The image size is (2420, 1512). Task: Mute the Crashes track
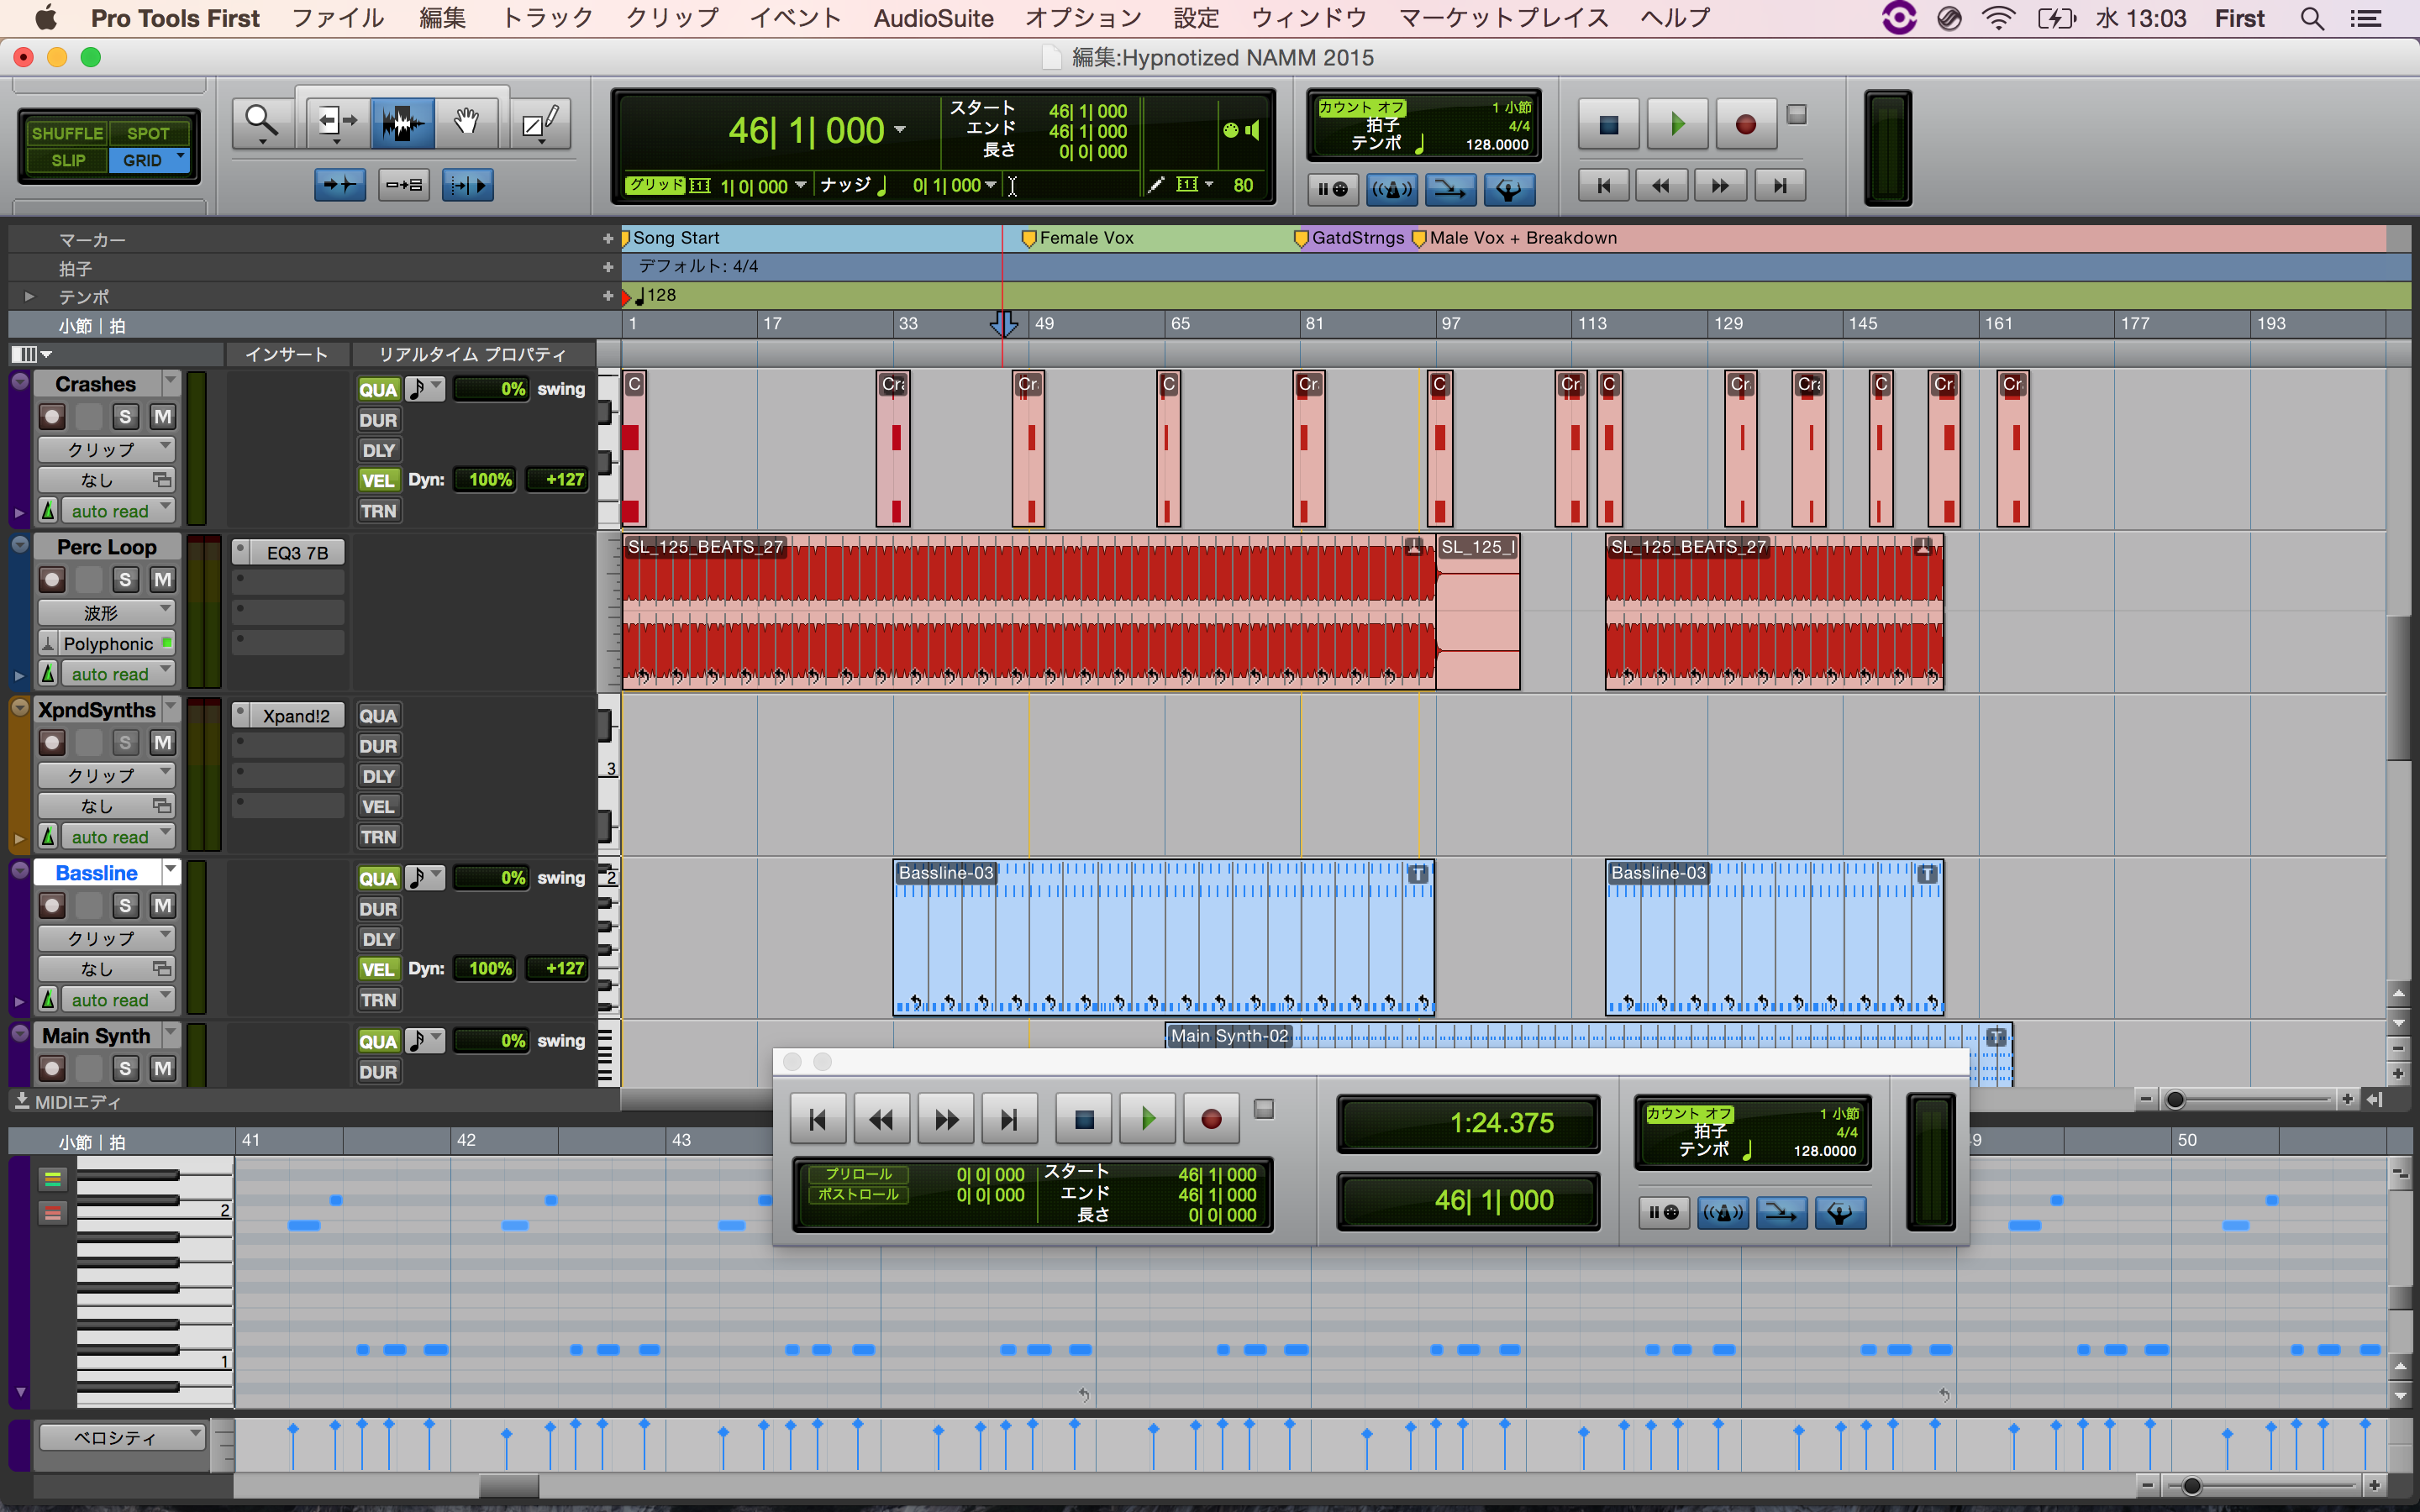coord(162,417)
